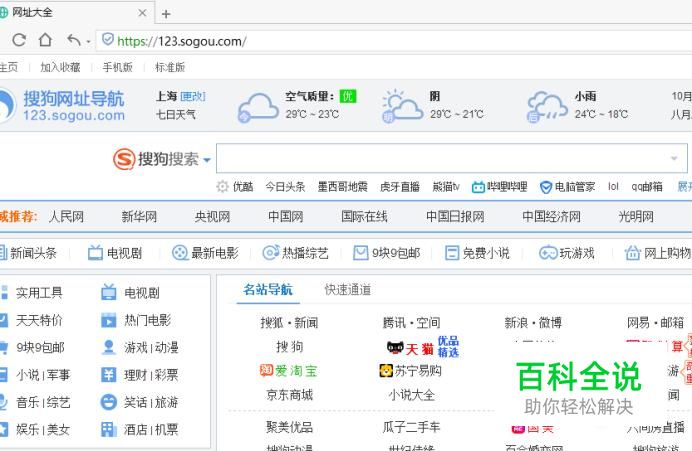Open sidebar 小说|军事 entry
This screenshot has width=692, height=451.
click(35, 375)
